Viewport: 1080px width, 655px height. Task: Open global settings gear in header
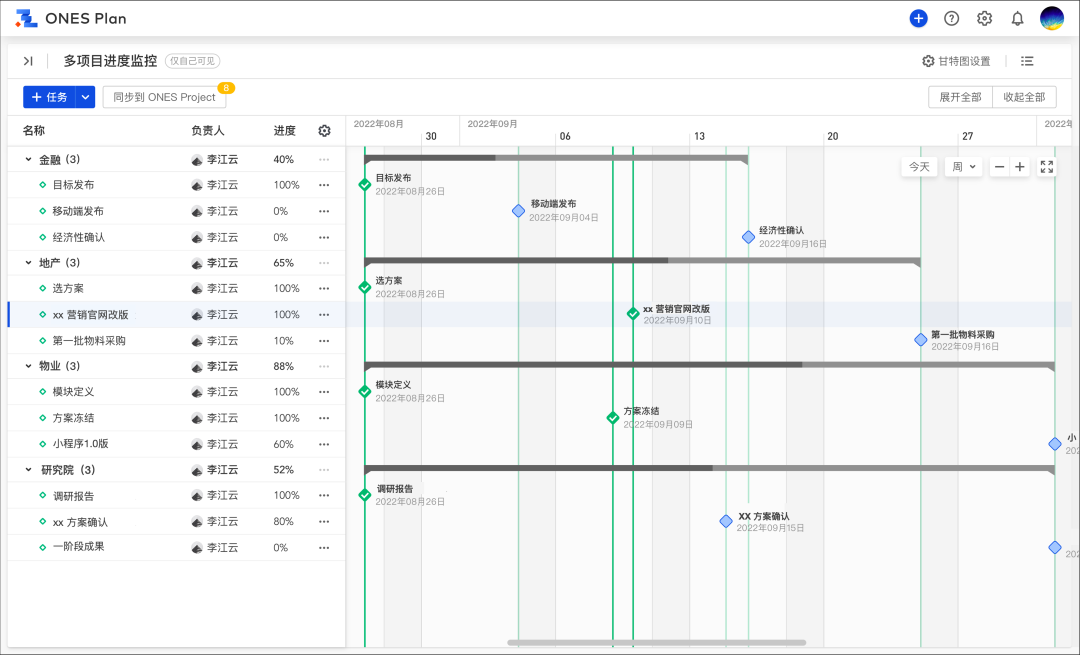click(x=984, y=19)
